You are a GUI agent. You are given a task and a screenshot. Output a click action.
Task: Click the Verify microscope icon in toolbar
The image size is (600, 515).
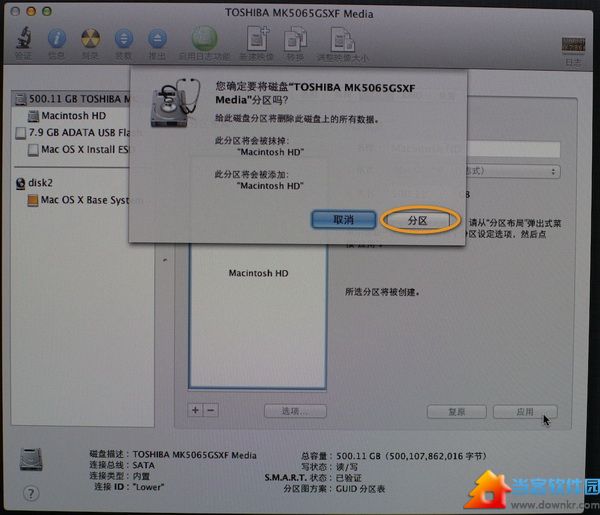pos(24,38)
